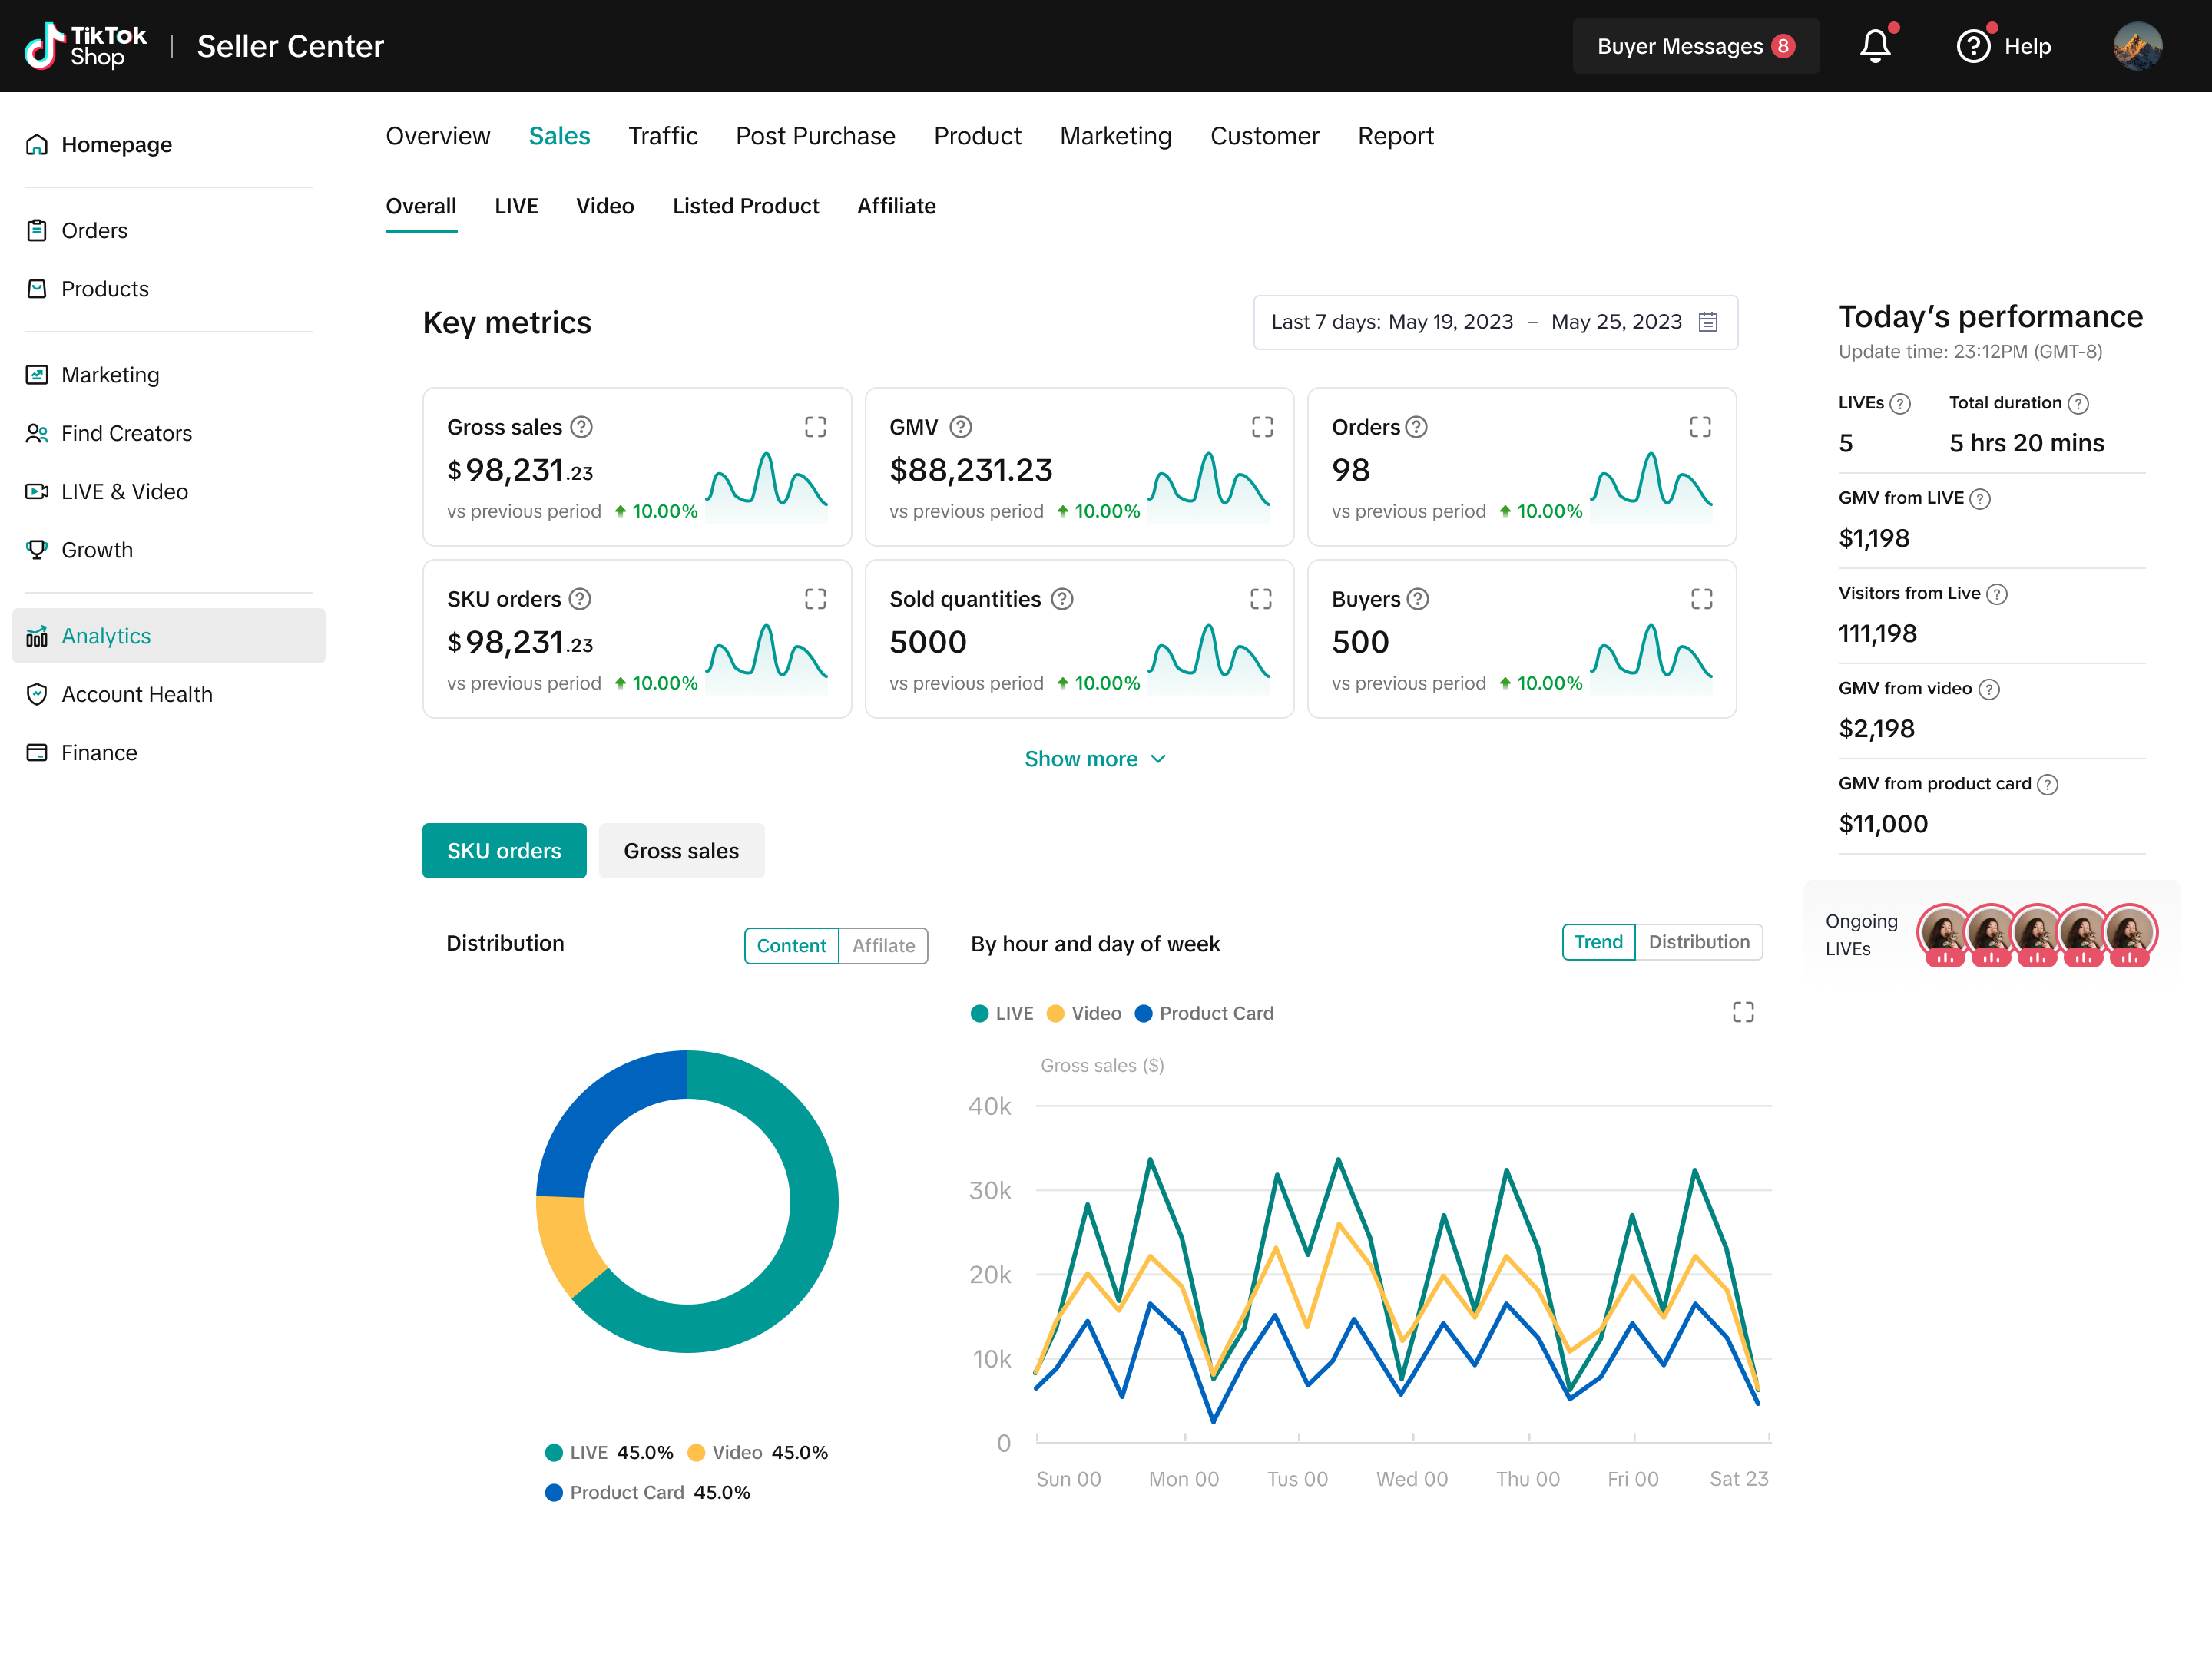
Task: Select the Gross sales tab button
Action: tap(681, 851)
